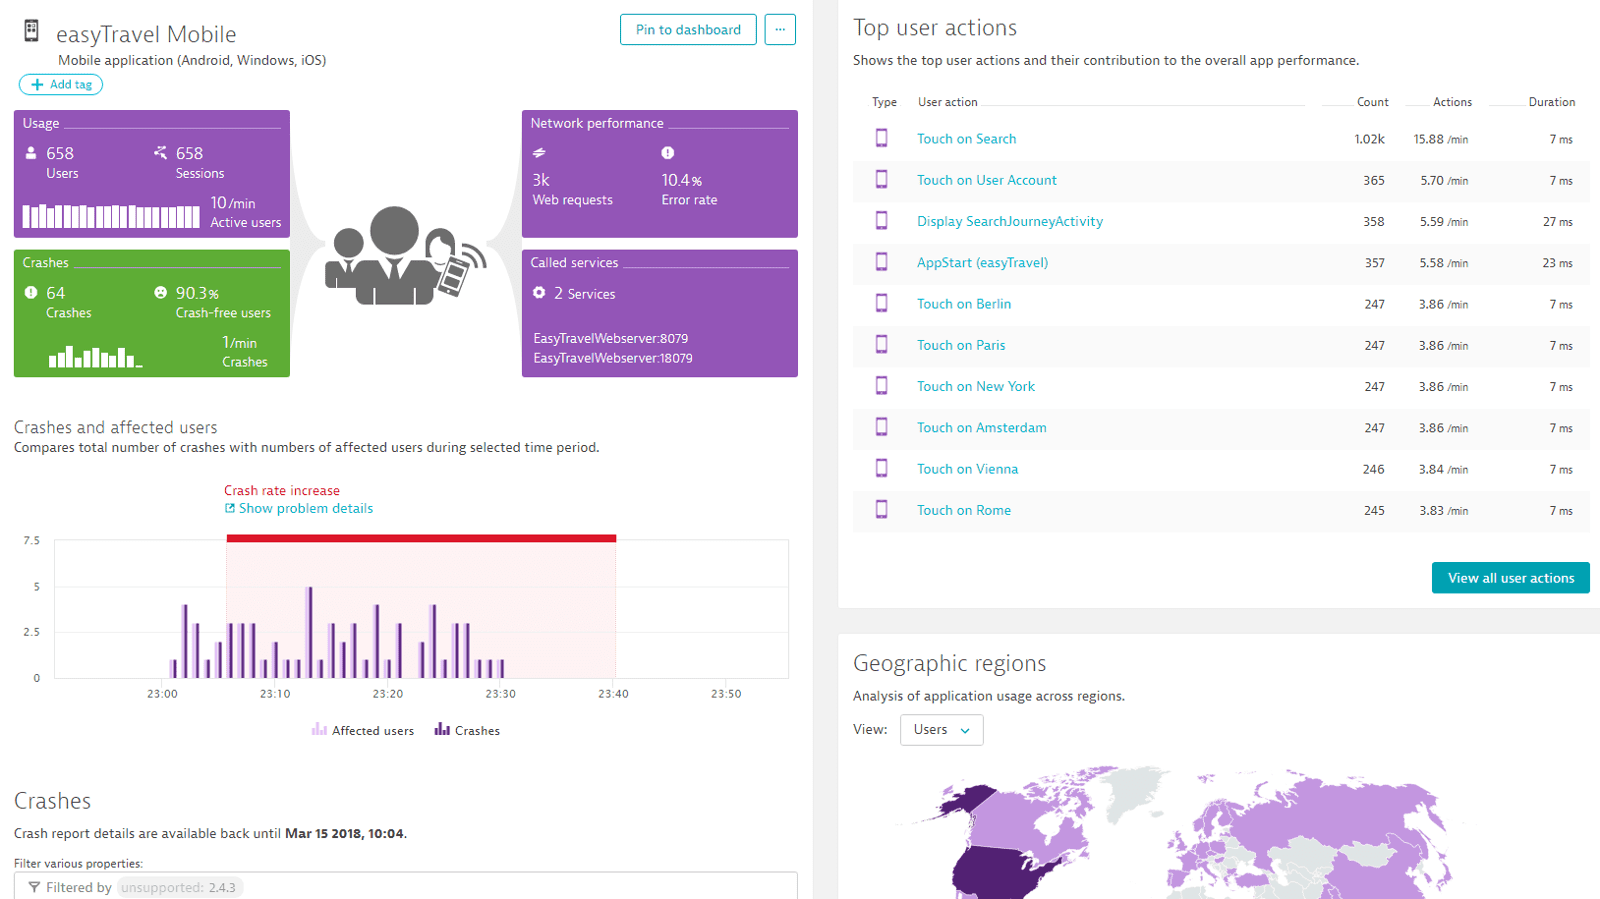Open Touch on Paris link

pos(961,345)
